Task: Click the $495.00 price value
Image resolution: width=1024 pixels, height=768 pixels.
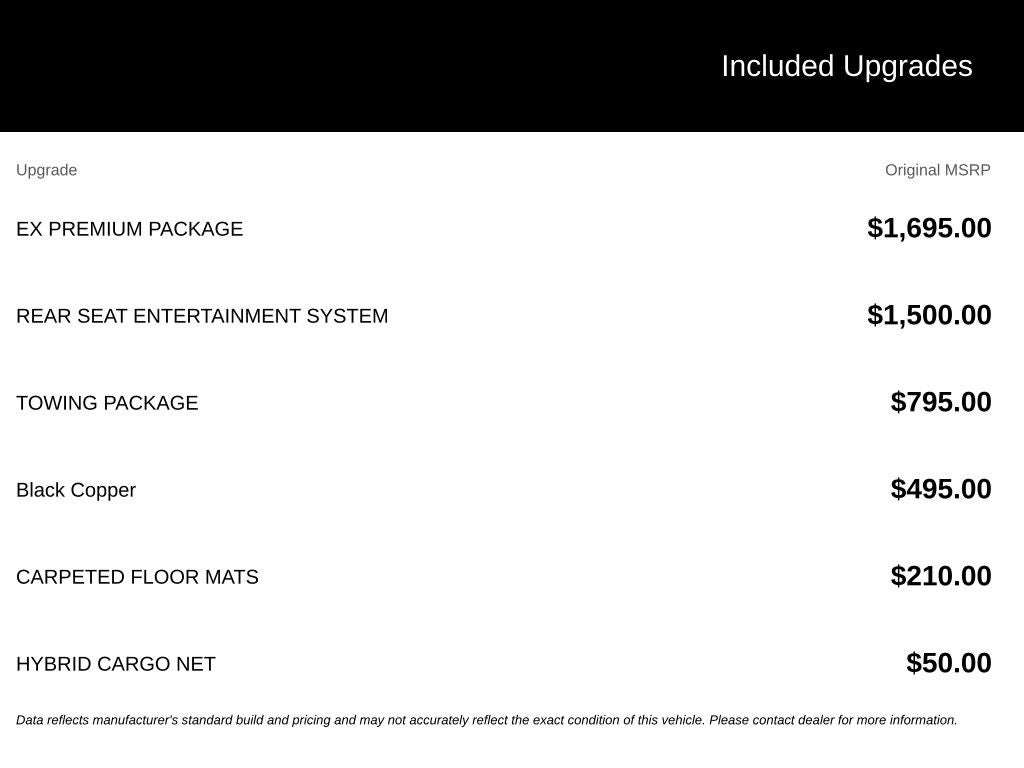Action: click(x=941, y=488)
